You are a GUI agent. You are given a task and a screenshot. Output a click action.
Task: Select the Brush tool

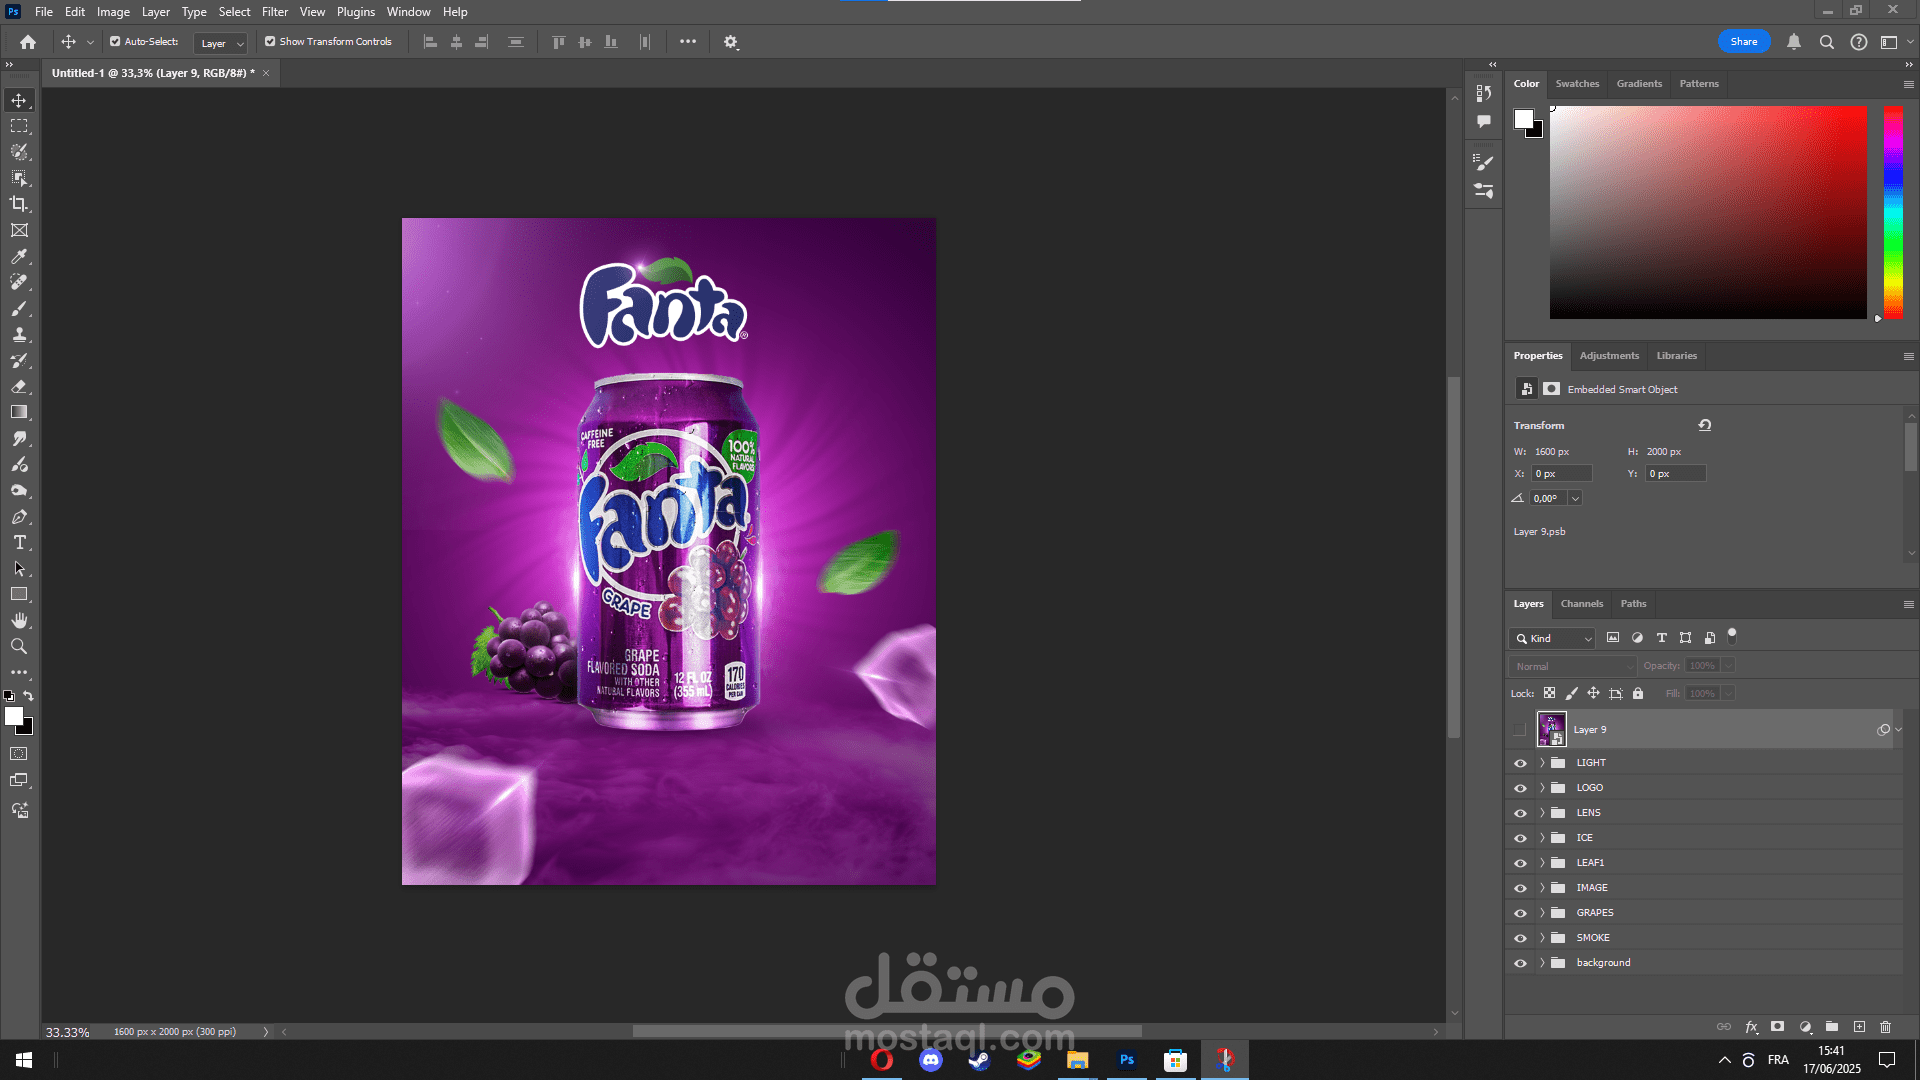19,308
